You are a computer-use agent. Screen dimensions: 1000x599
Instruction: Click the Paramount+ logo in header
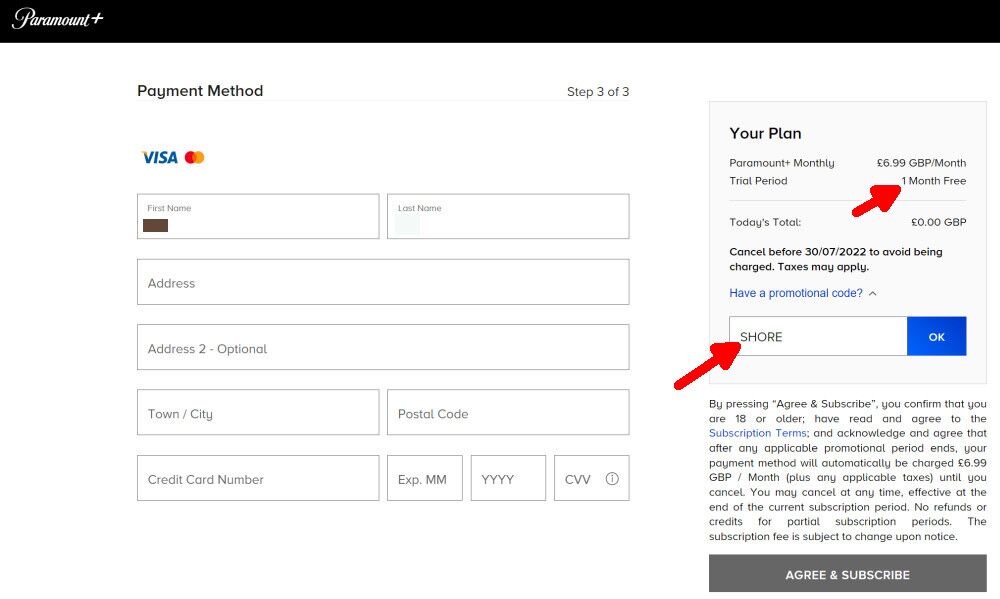pyautogui.click(x=58, y=19)
